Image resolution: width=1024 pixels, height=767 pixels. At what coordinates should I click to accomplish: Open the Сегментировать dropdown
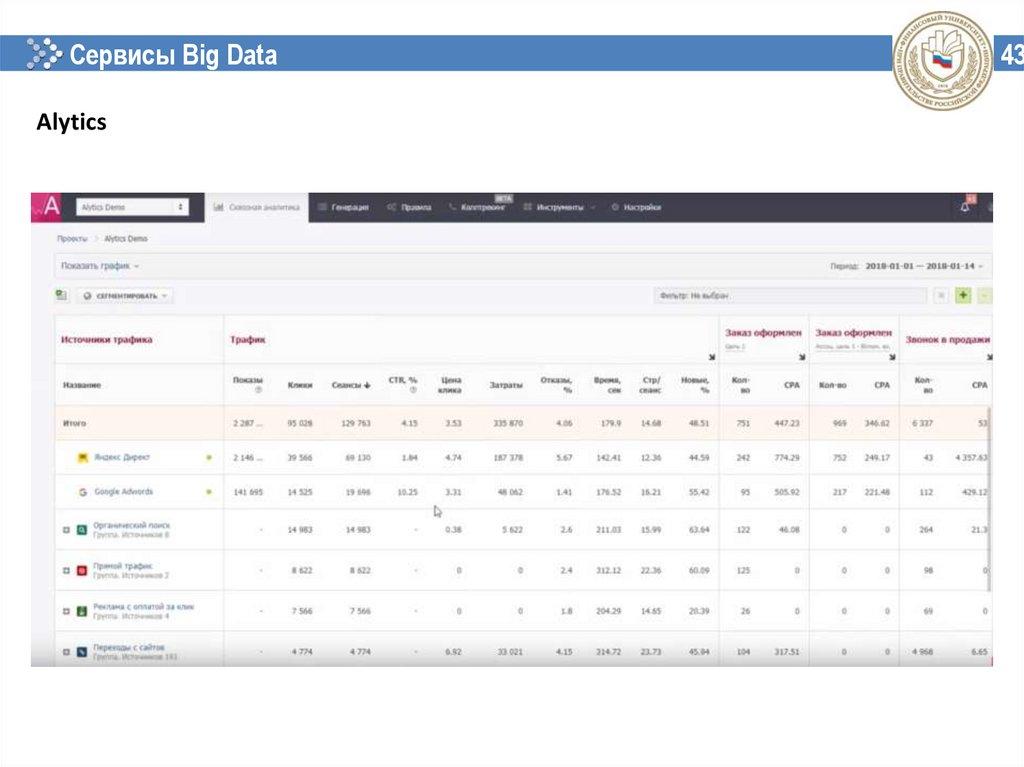(125, 296)
